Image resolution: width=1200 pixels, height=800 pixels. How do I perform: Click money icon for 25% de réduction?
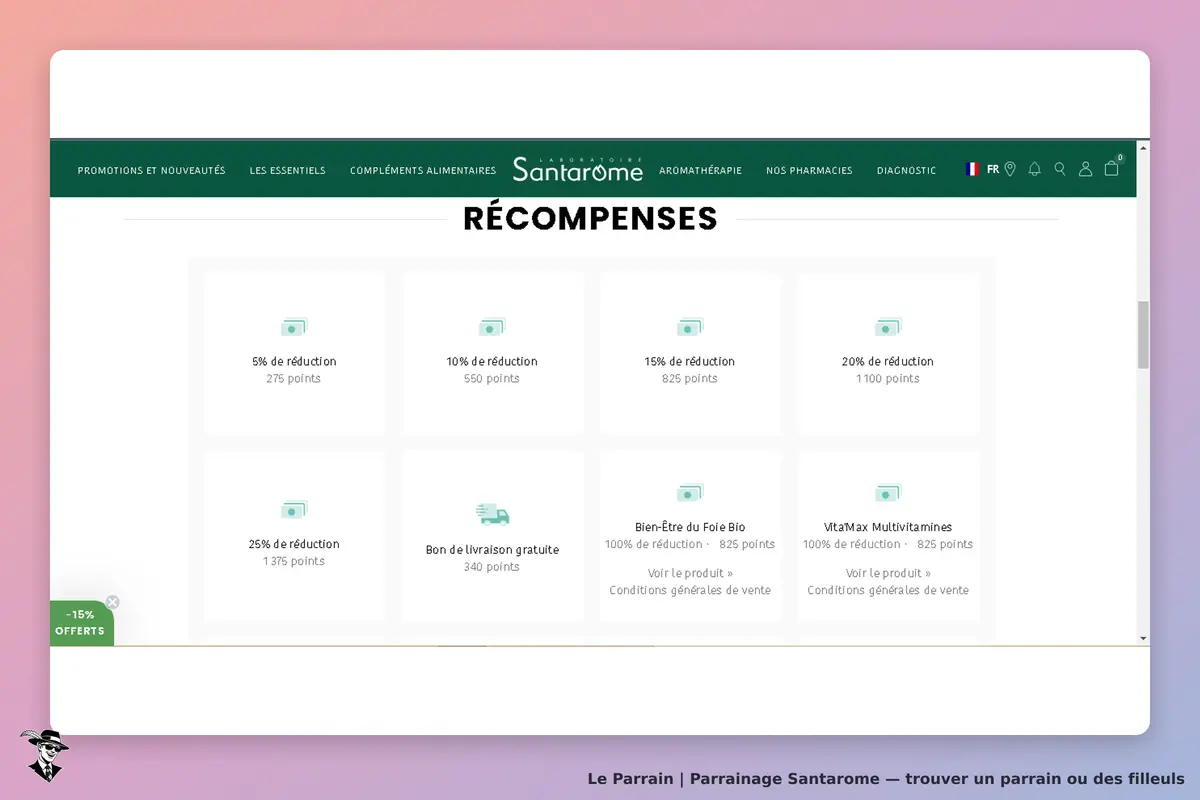click(x=294, y=510)
